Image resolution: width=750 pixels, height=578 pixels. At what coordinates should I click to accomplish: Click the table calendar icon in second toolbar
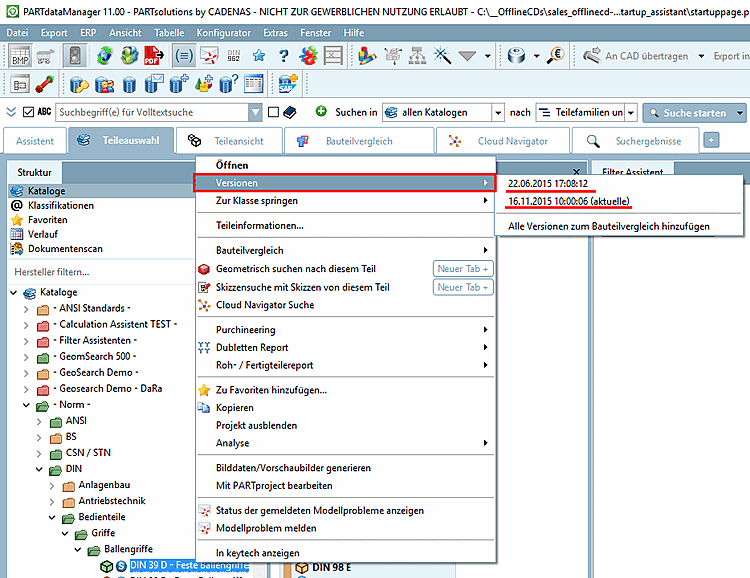click(x=254, y=85)
